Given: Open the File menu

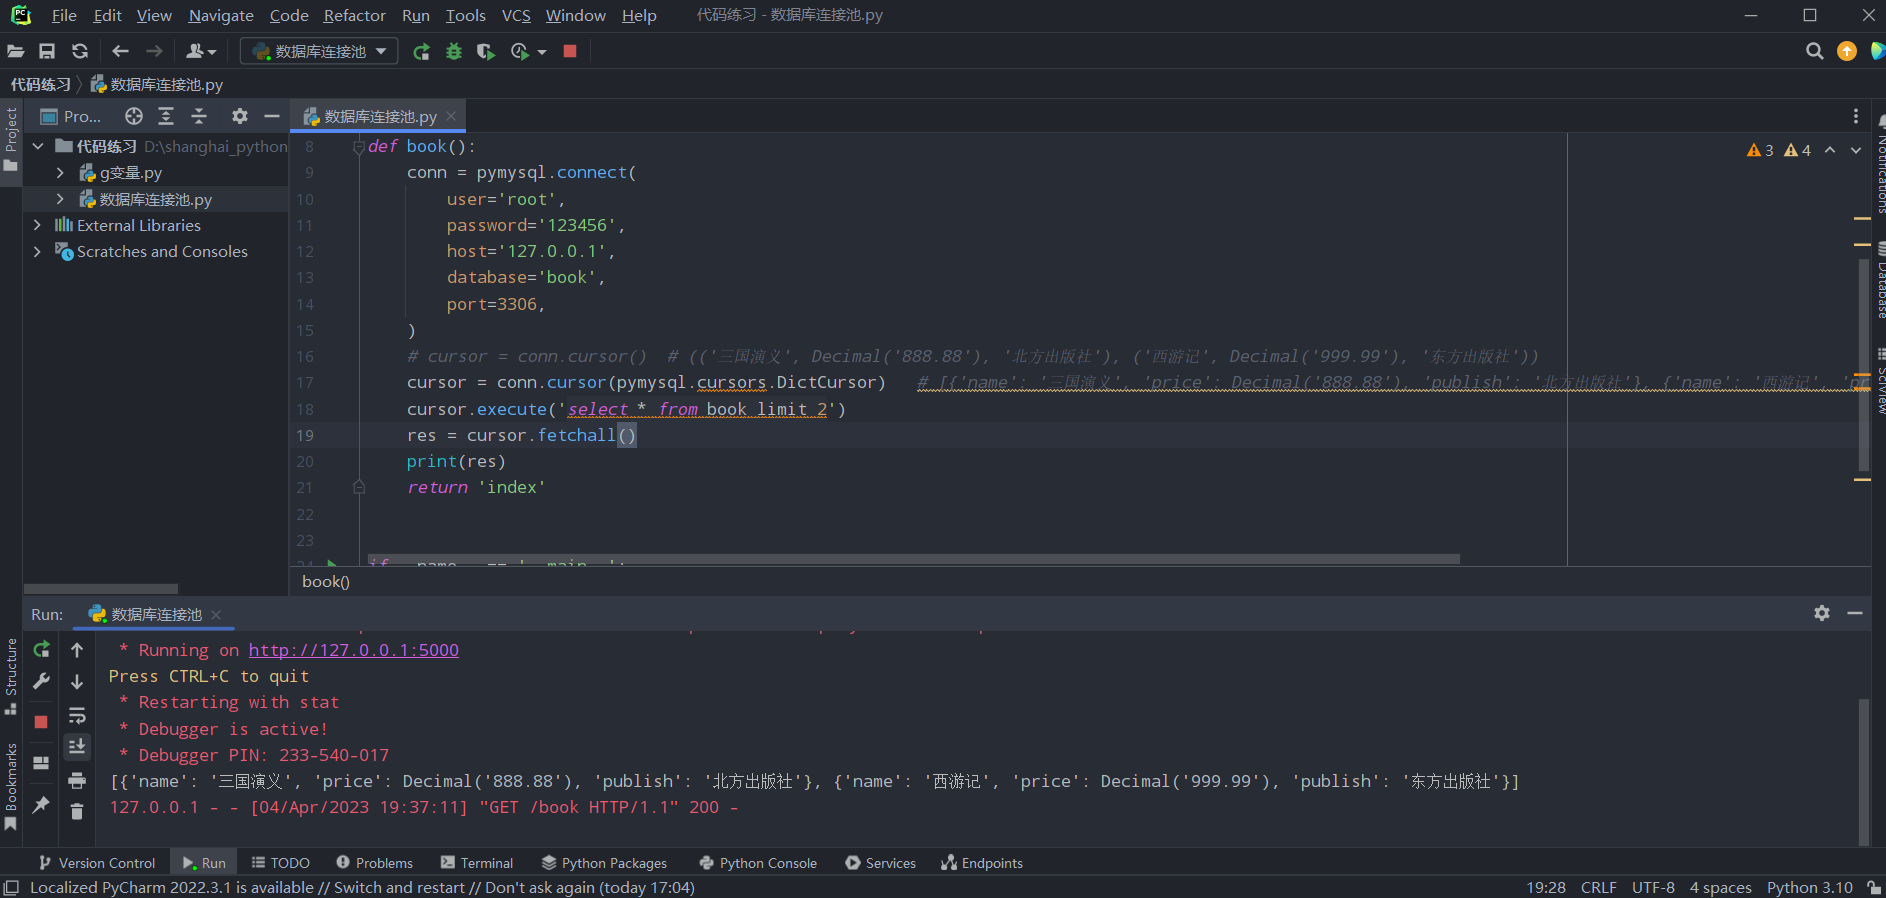Looking at the screenshot, I should (64, 15).
